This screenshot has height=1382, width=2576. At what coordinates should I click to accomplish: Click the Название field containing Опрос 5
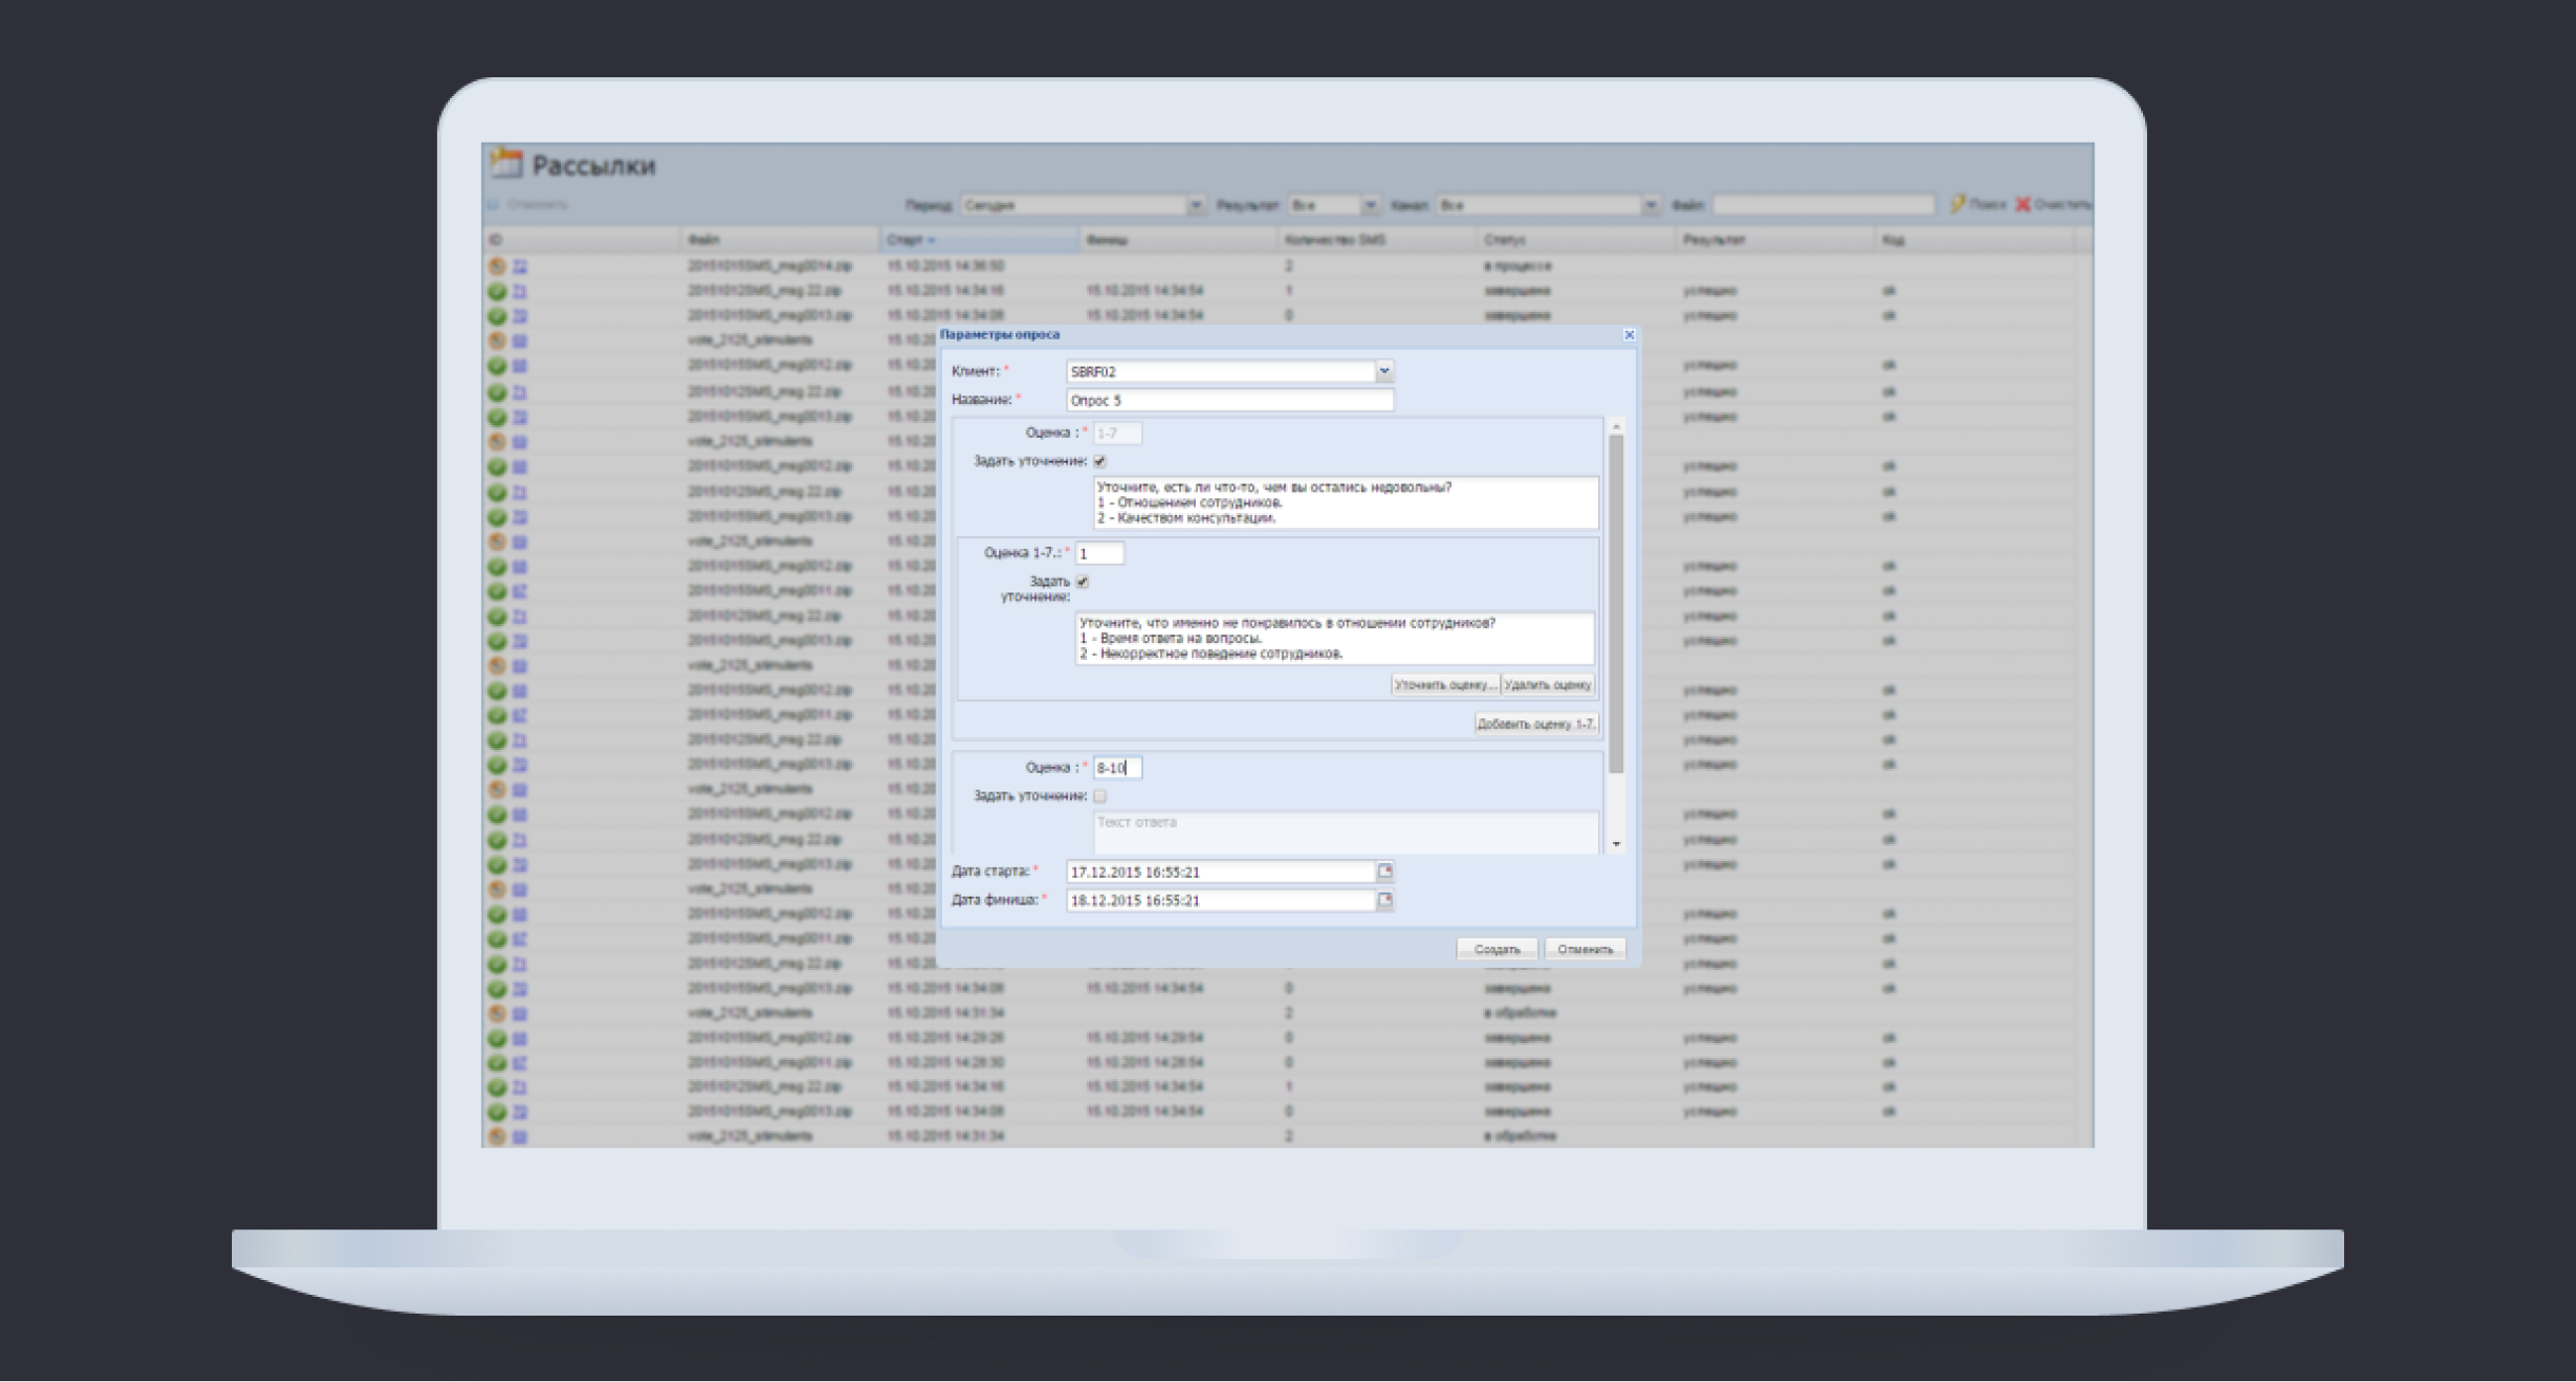1229,400
